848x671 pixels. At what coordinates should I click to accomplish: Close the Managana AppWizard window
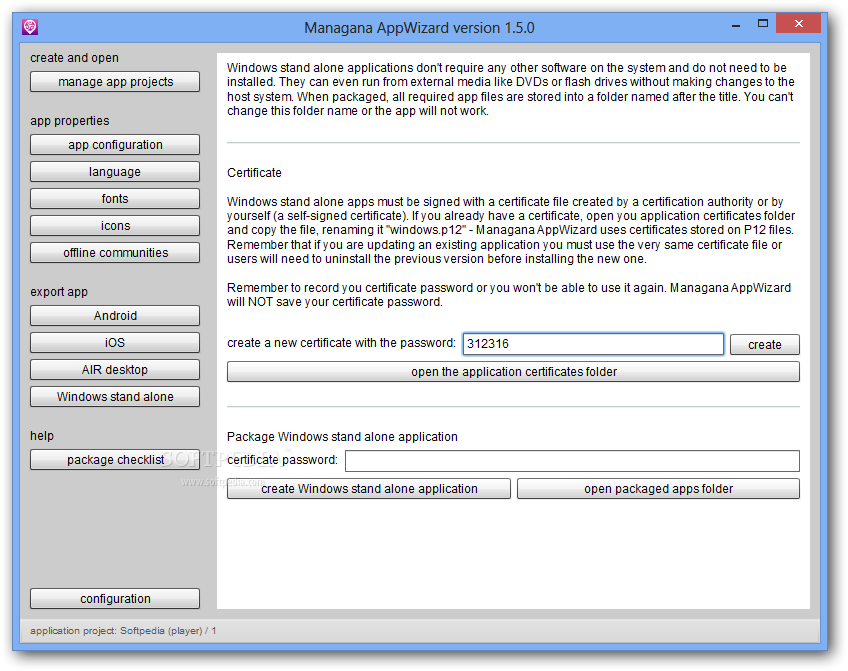799,24
